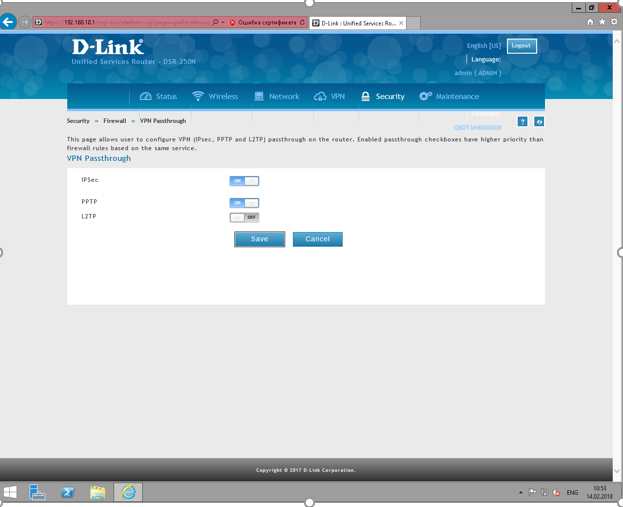Open the Maintenance menu

click(449, 97)
